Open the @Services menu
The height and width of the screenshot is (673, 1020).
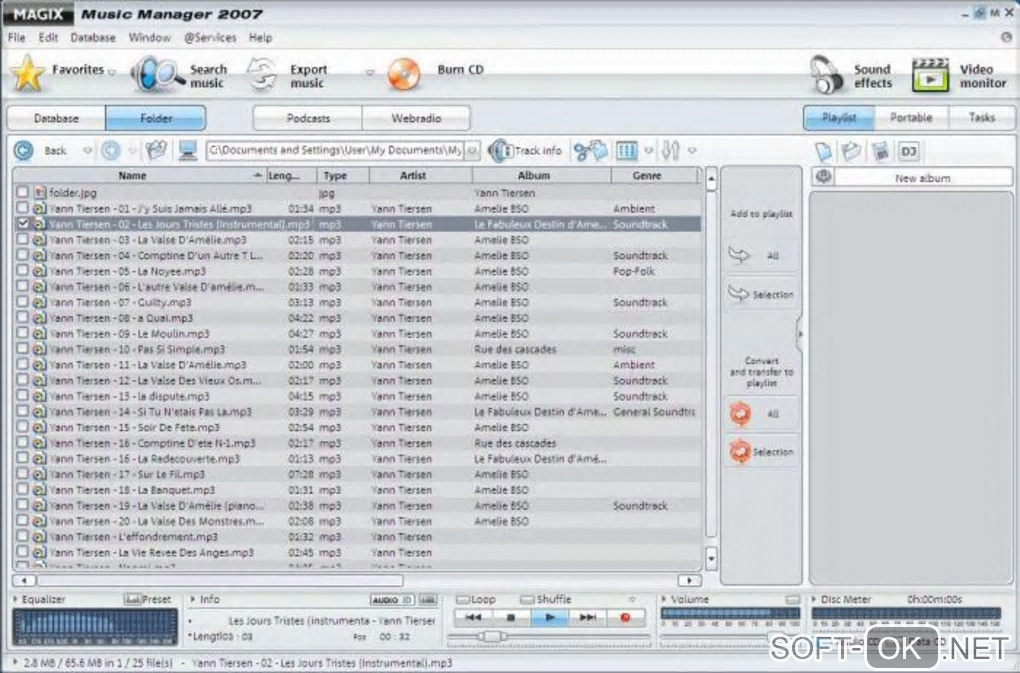210,38
